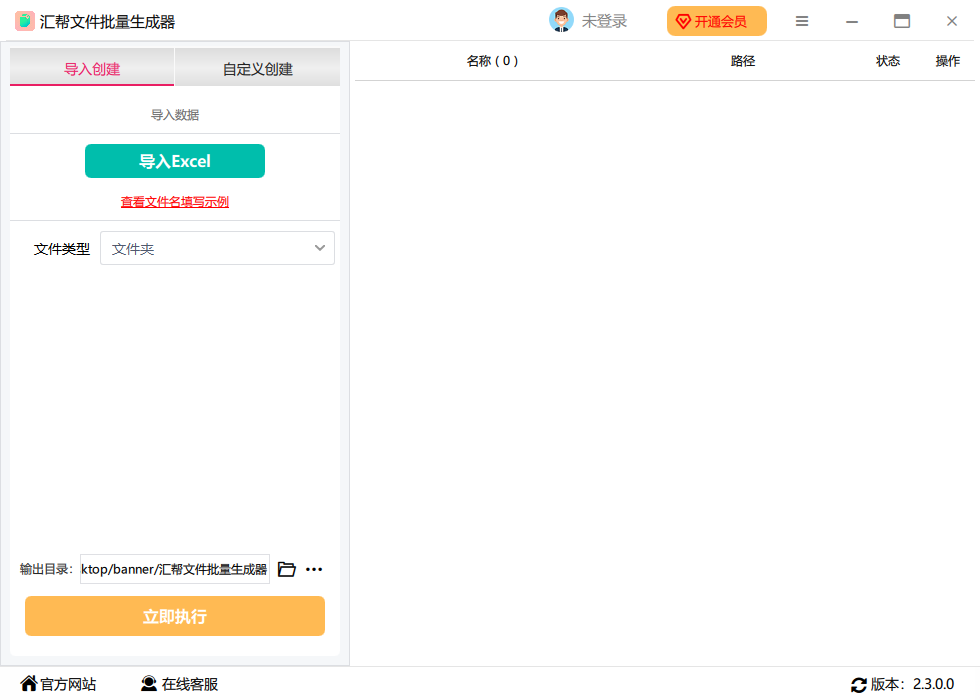The width and height of the screenshot is (980, 700).
Task: Switch to the 自定义创建 tab
Action: click(257, 67)
